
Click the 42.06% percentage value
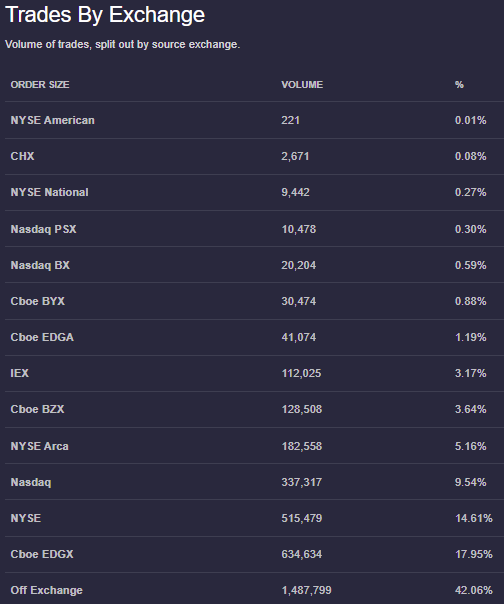click(474, 590)
